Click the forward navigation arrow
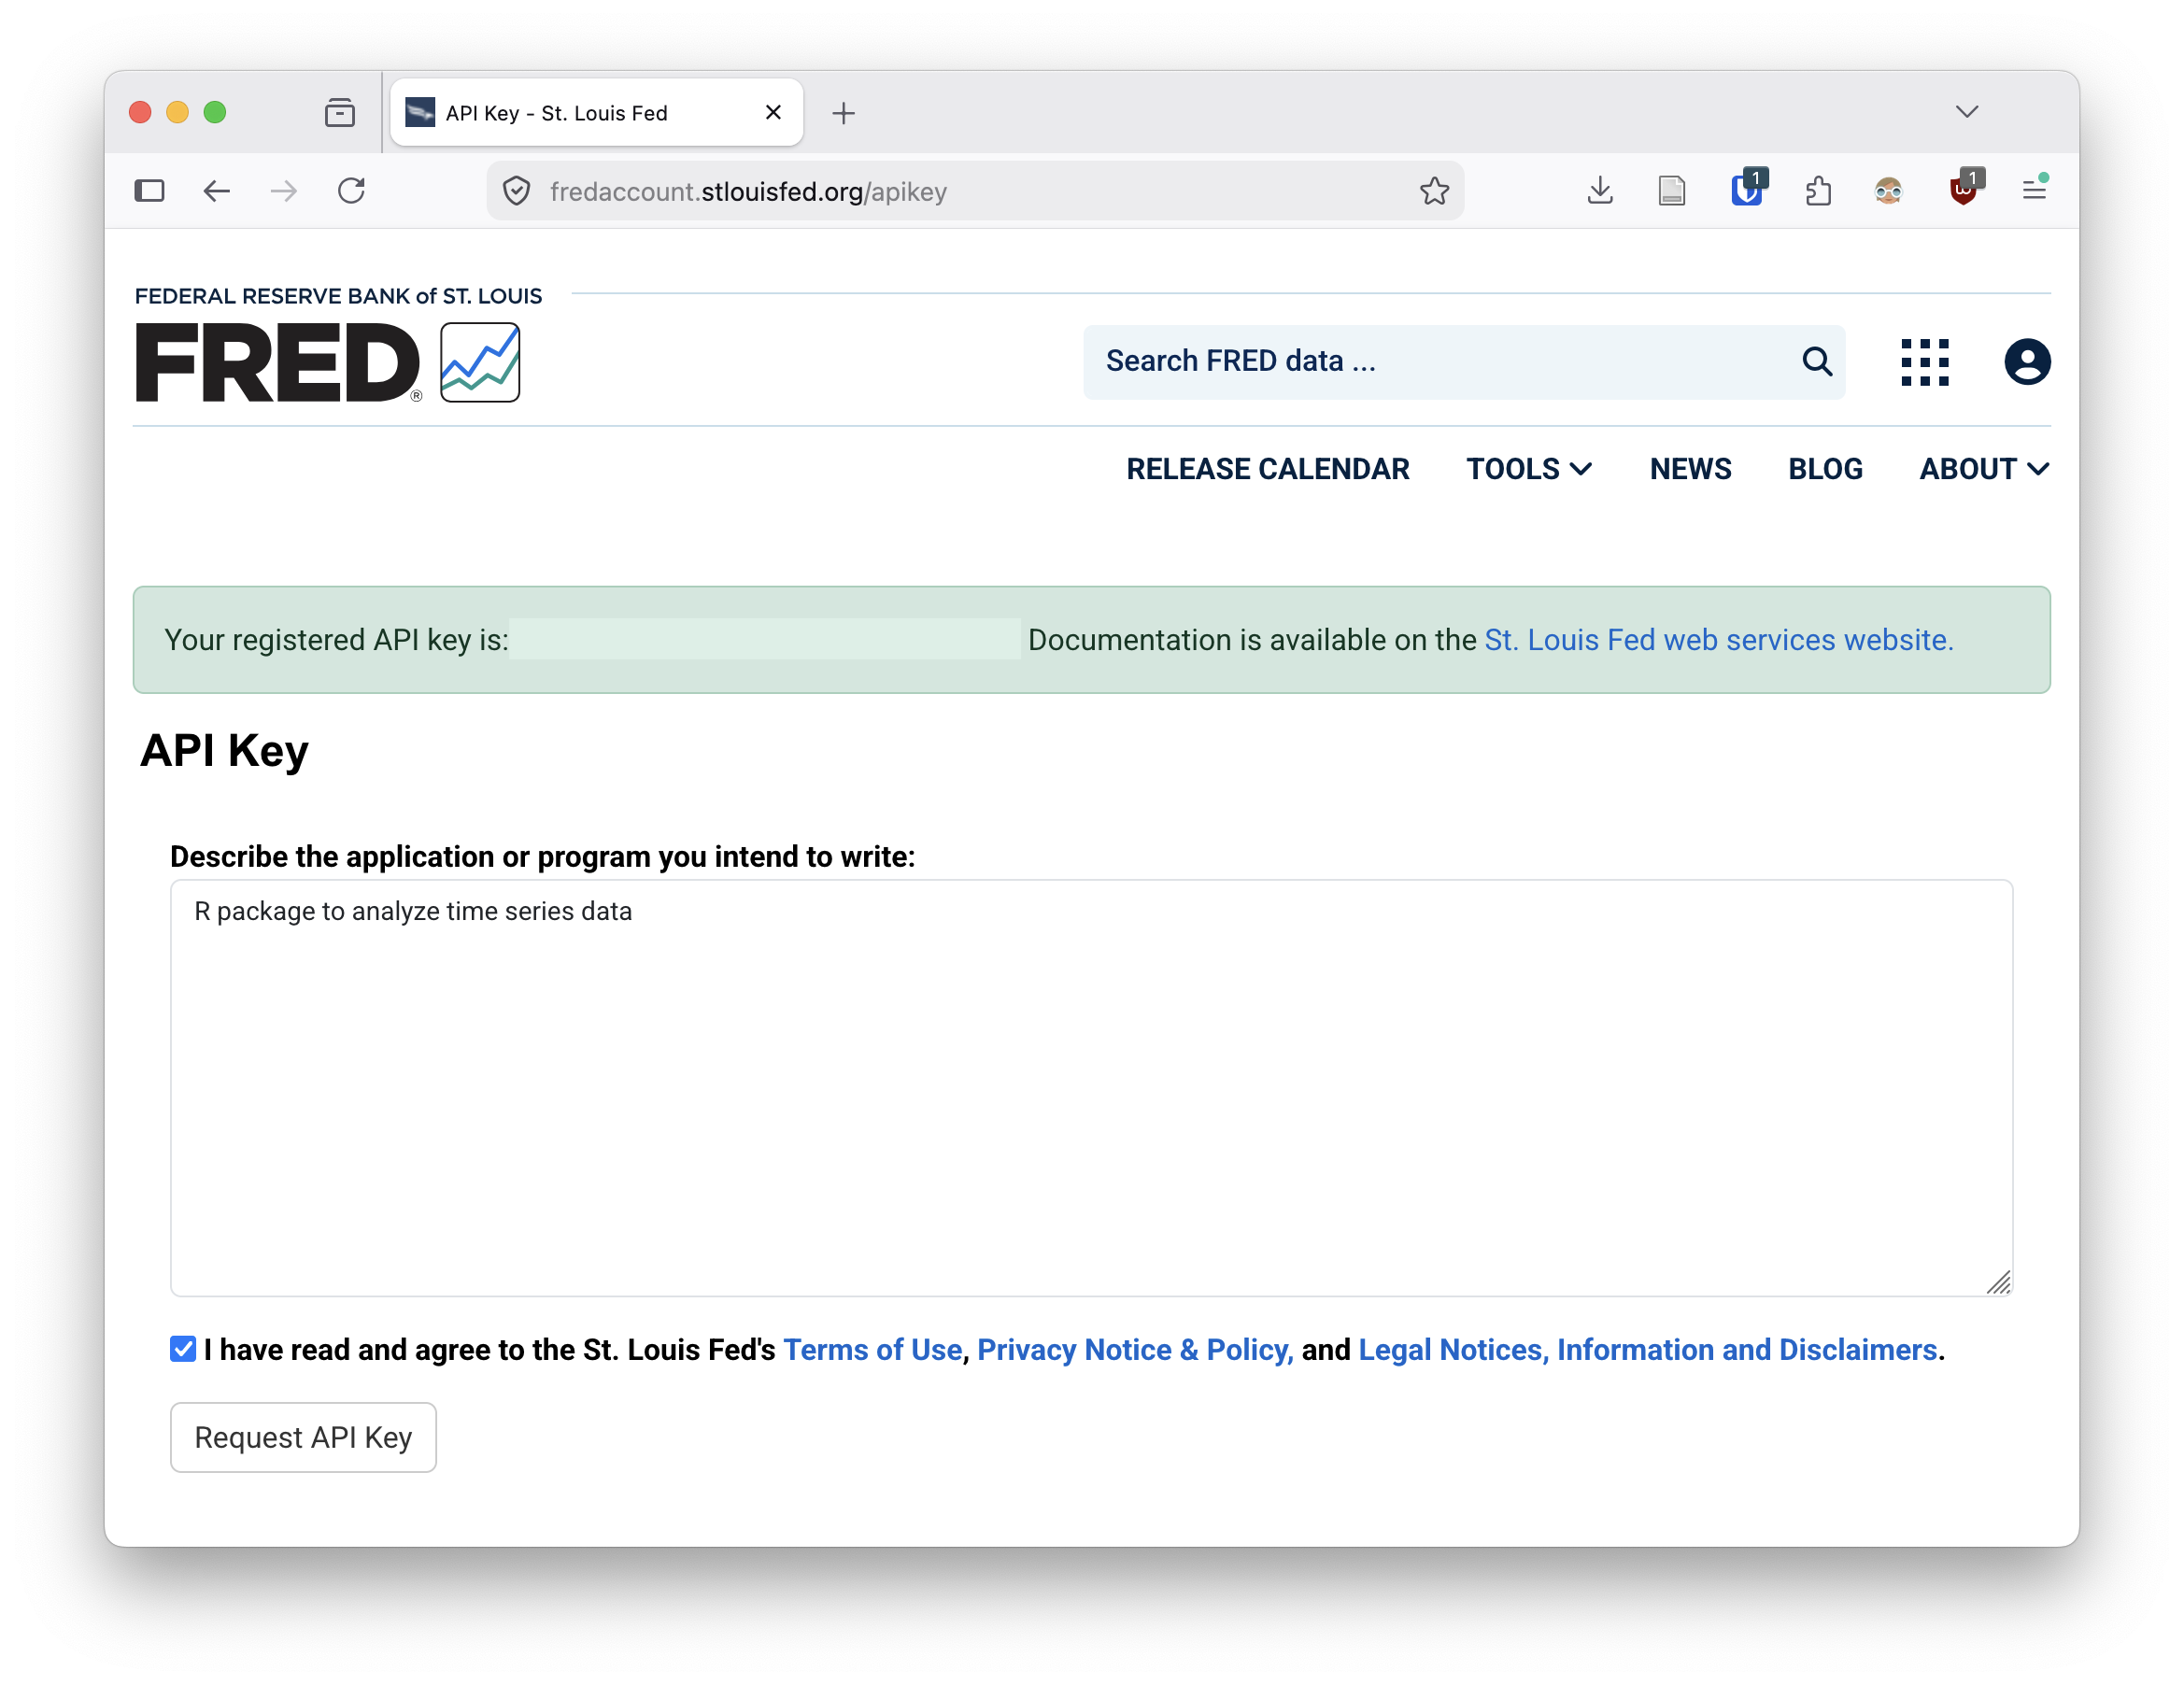The height and width of the screenshot is (1685, 2184). (284, 190)
